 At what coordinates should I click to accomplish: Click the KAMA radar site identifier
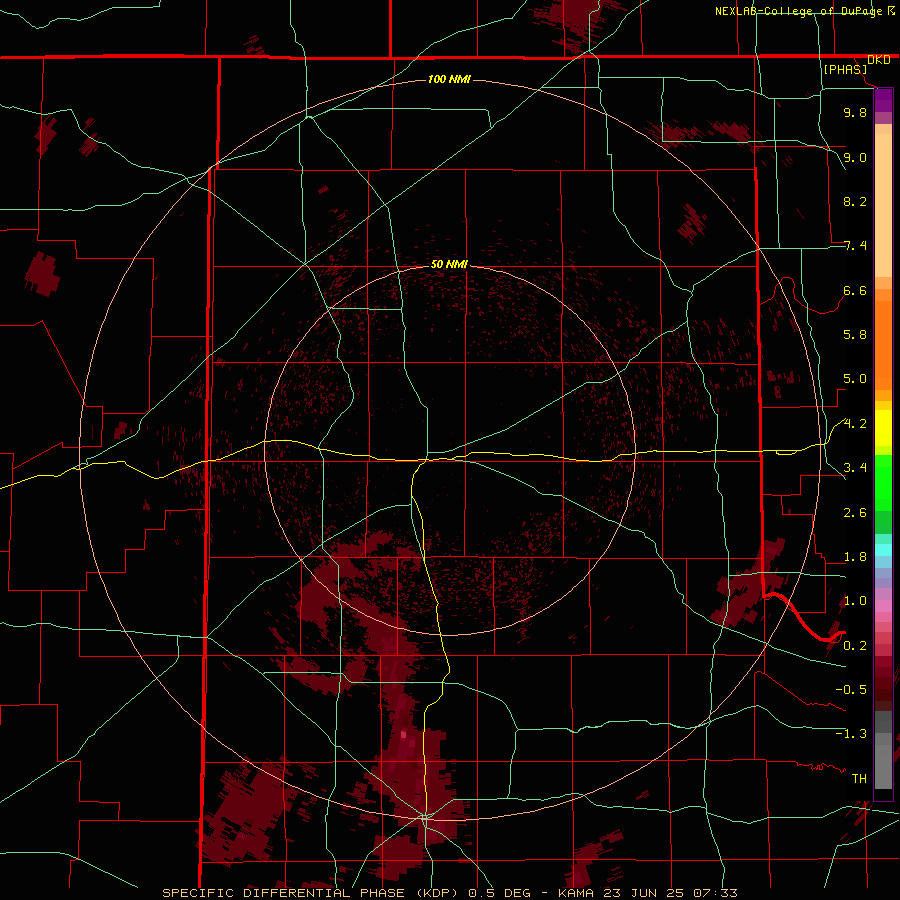tap(577, 893)
